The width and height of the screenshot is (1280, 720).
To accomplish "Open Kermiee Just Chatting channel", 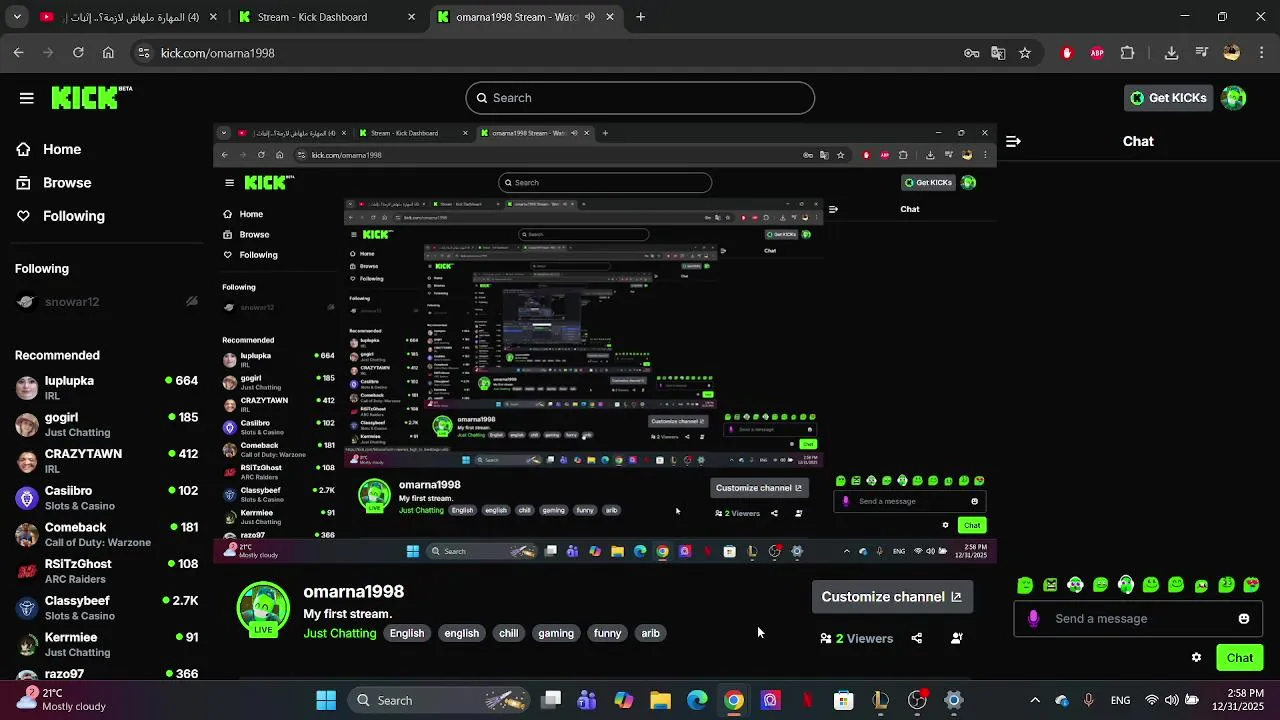I will [106, 643].
